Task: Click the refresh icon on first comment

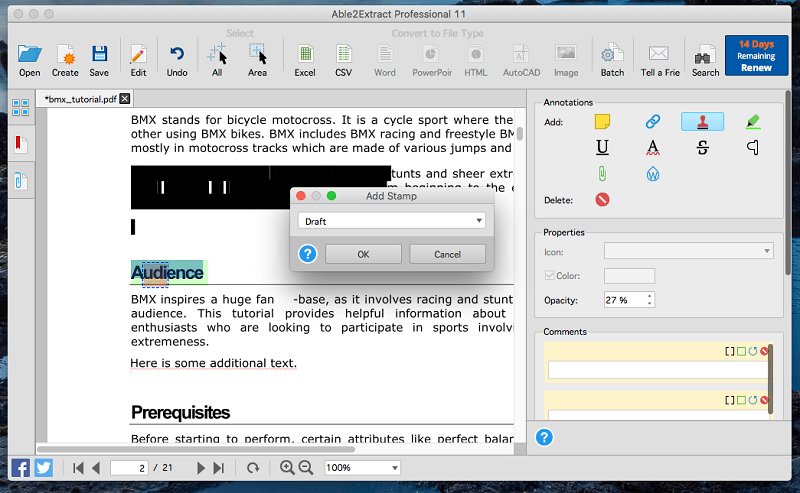Action: 753,351
